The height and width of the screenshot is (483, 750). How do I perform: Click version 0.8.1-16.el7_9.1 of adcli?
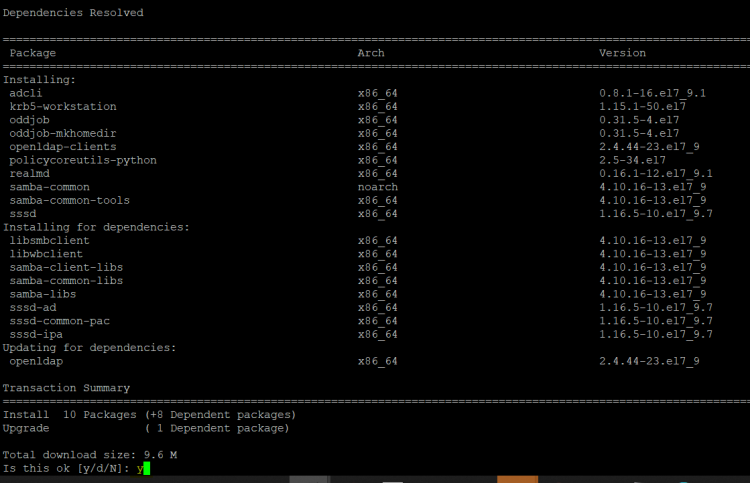click(652, 93)
